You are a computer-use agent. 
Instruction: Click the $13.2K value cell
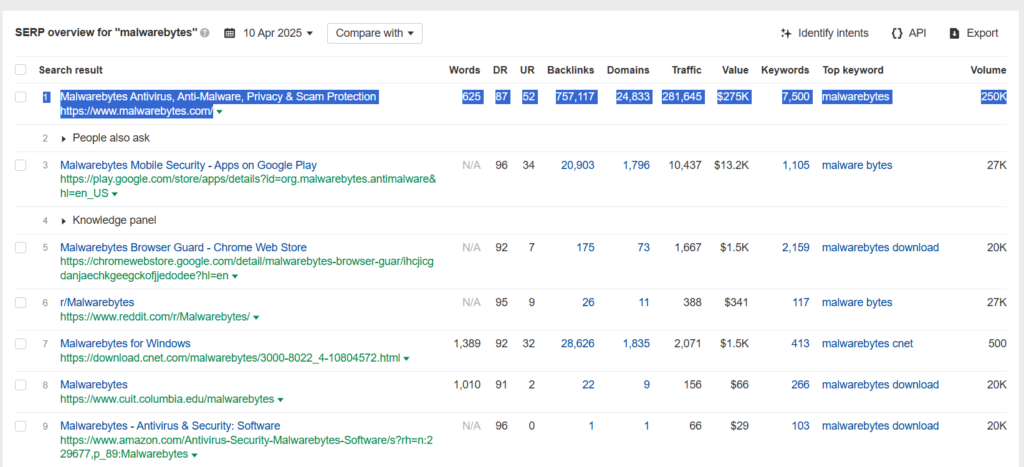(x=733, y=165)
